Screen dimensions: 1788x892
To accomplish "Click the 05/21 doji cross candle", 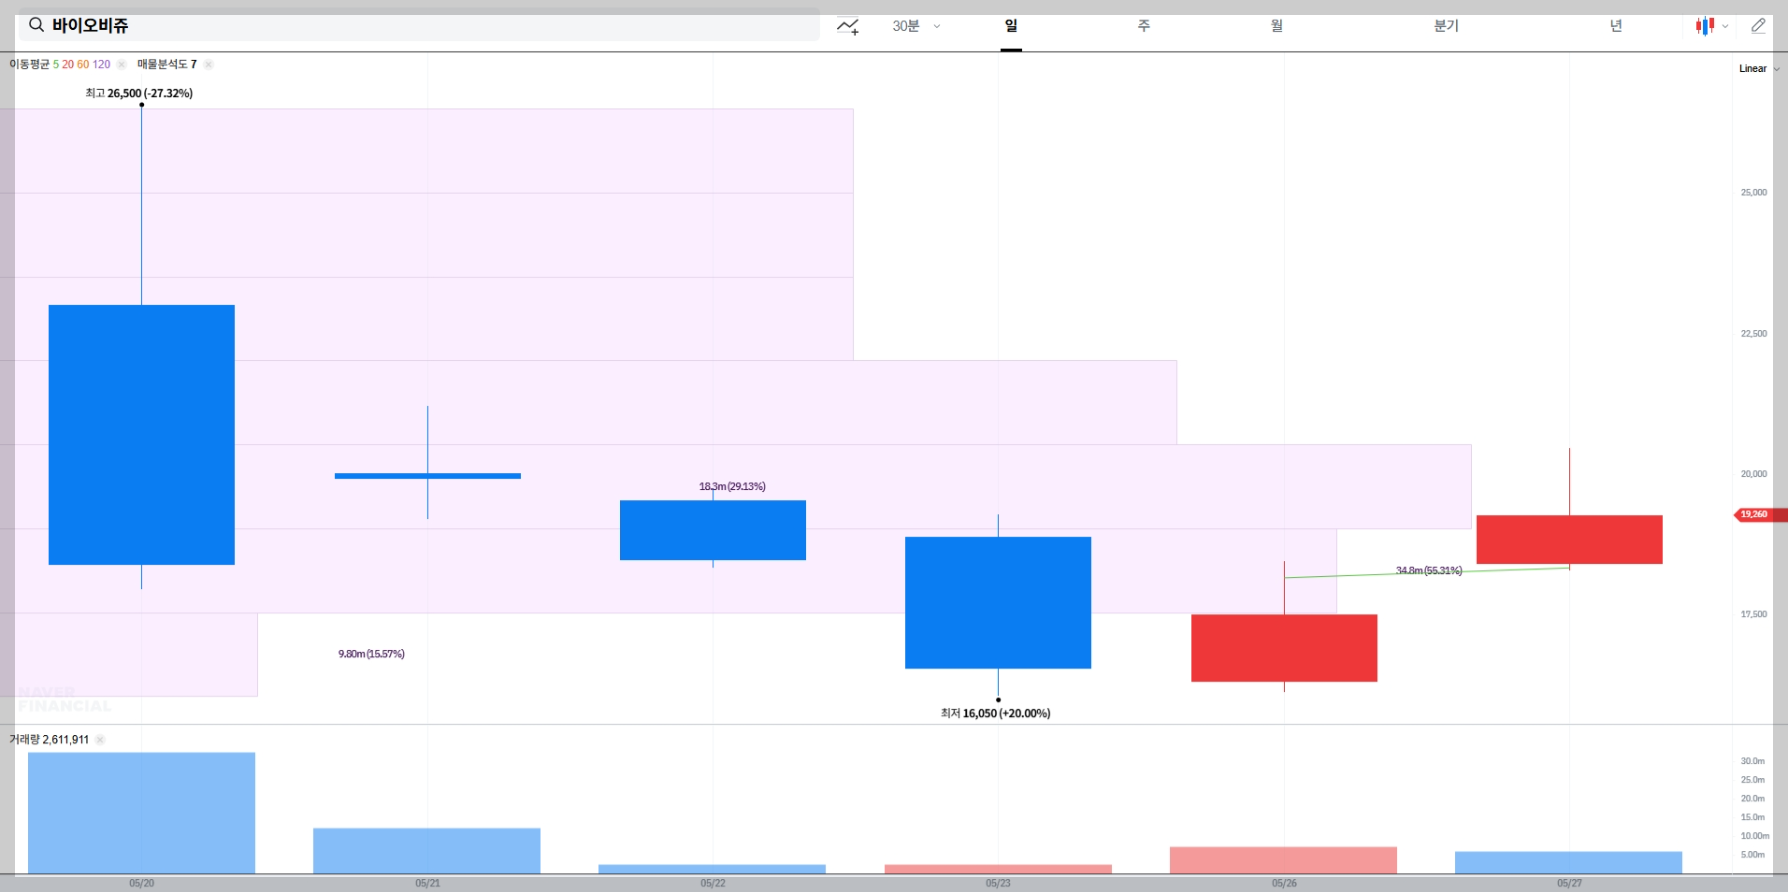I will (428, 475).
